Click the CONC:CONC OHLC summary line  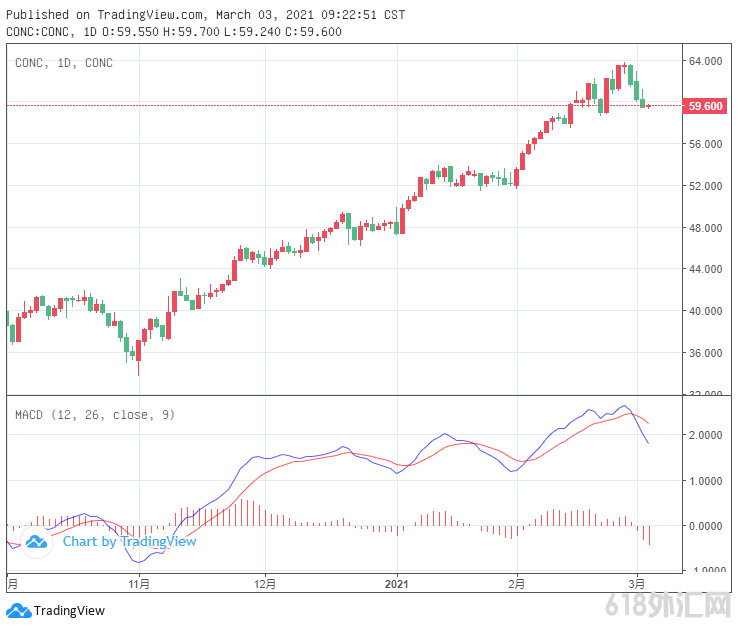tap(174, 31)
